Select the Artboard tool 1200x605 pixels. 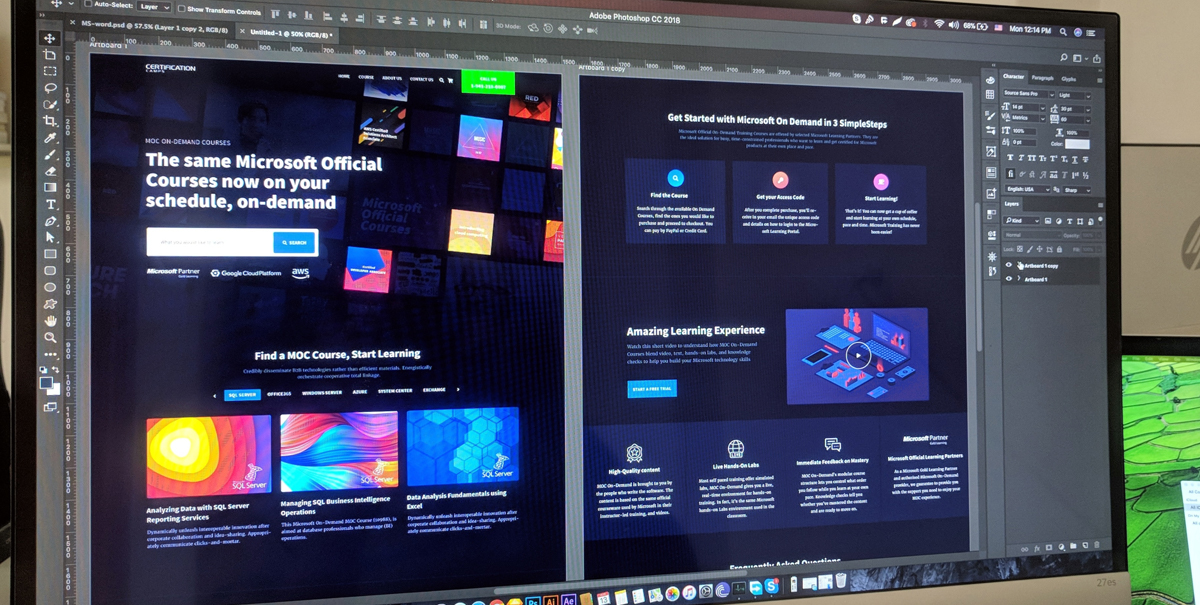click(x=50, y=54)
